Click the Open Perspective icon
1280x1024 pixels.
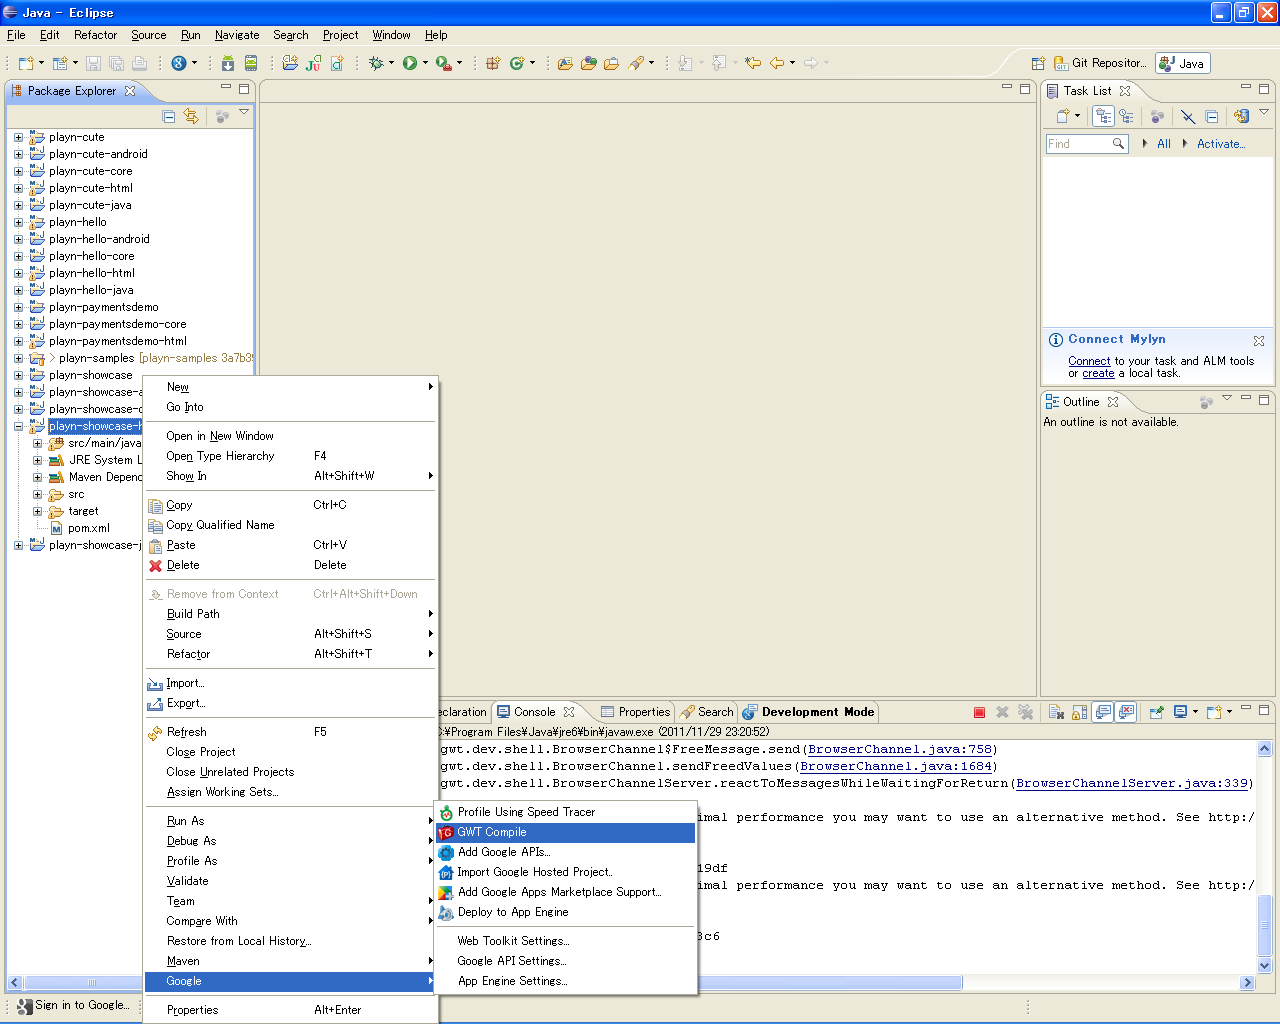(1038, 63)
